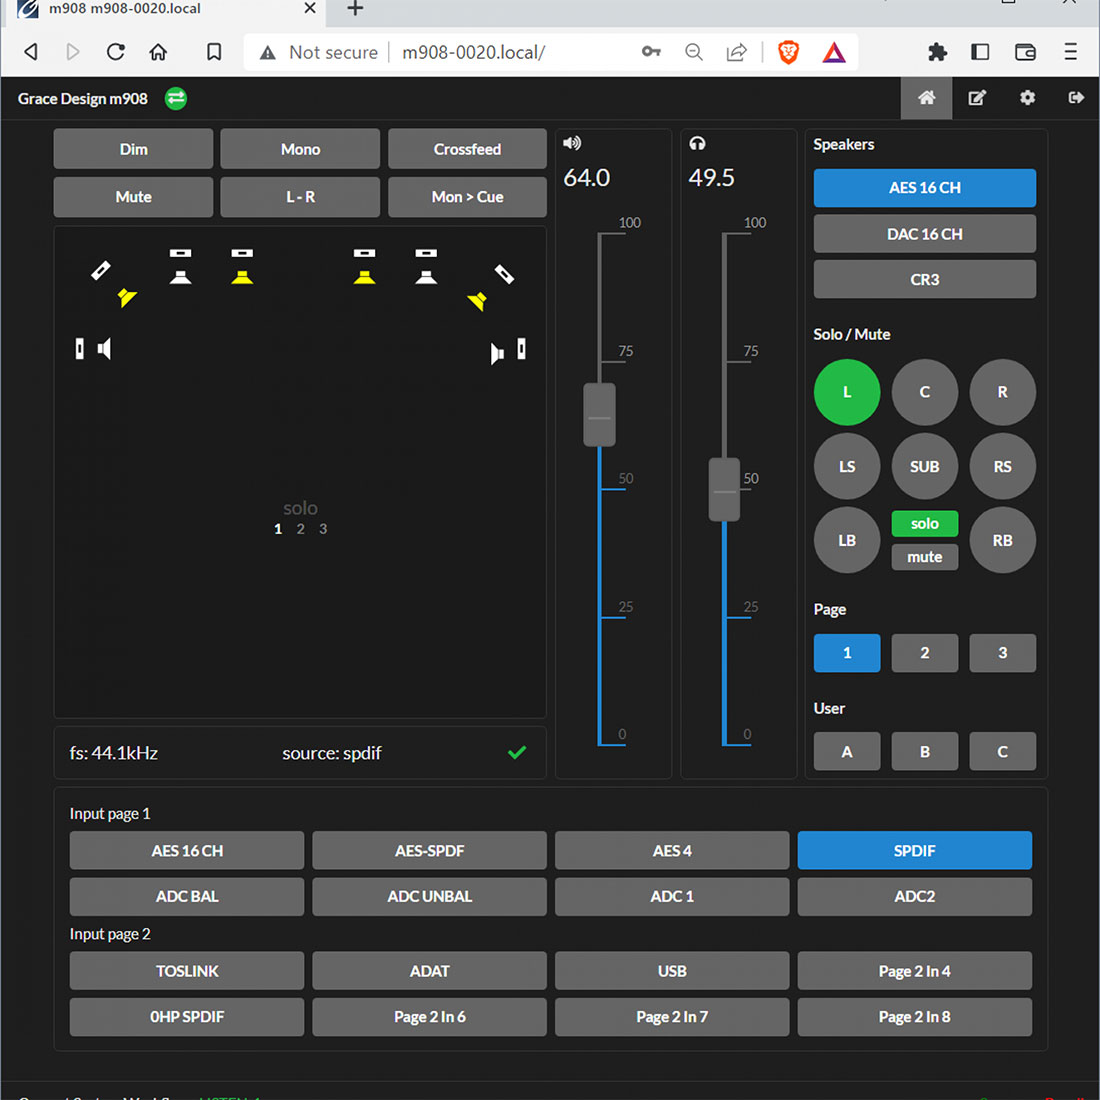Toggle the Mute button
1100x1100 pixels.
[133, 196]
